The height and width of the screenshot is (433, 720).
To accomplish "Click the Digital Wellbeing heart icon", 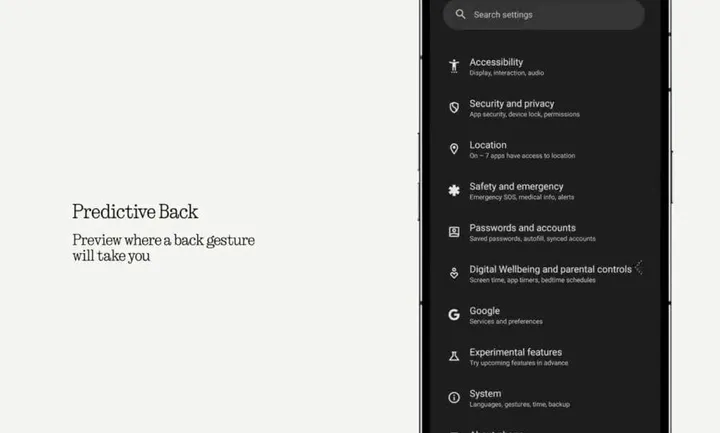I will click(x=454, y=273).
